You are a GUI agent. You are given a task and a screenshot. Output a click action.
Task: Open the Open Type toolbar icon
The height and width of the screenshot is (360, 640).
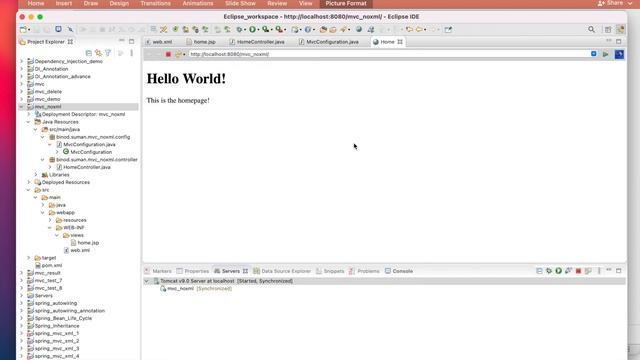click(x=323, y=29)
